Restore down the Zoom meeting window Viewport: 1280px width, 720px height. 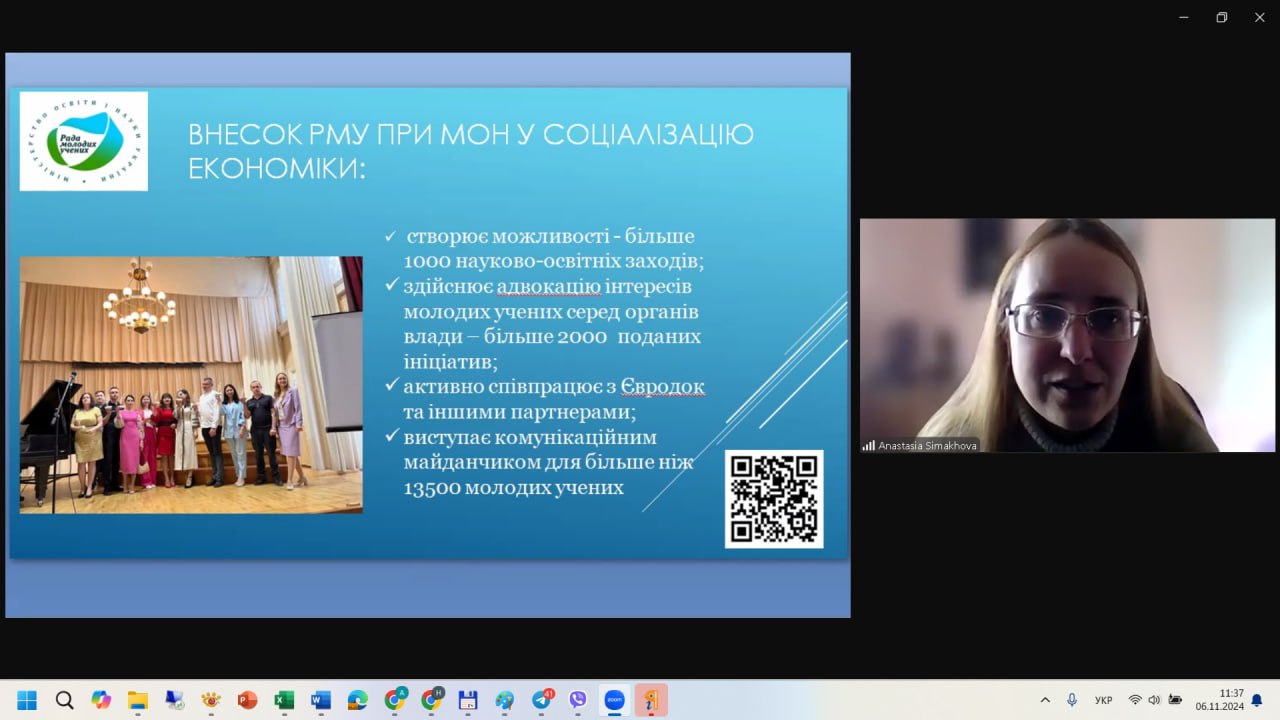pyautogui.click(x=1222, y=17)
